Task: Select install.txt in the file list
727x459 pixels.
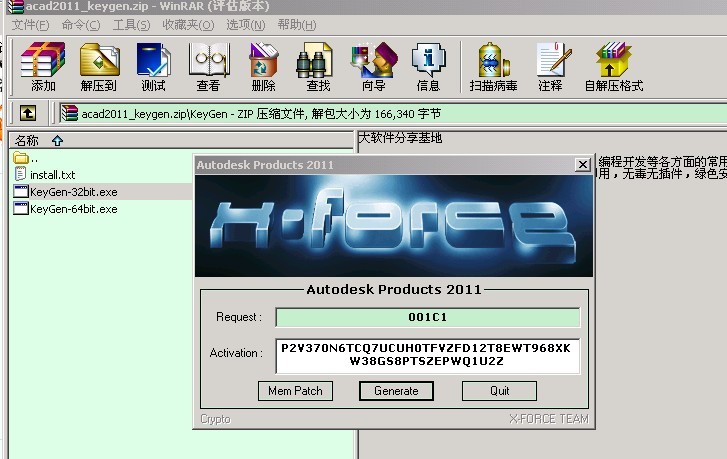Action: [x=52, y=174]
